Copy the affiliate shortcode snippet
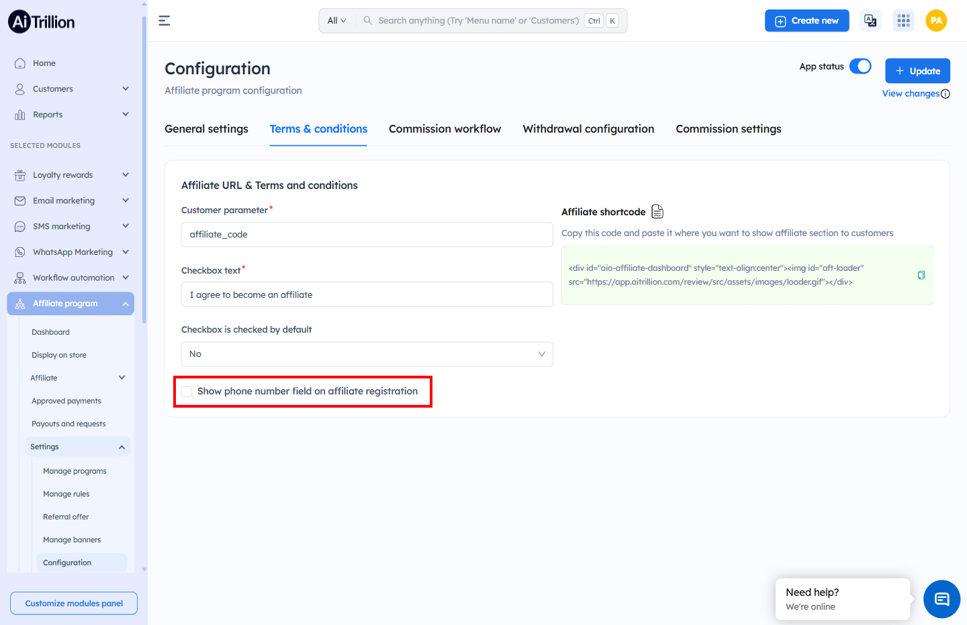Screen dimensions: 967x625 click(921, 275)
